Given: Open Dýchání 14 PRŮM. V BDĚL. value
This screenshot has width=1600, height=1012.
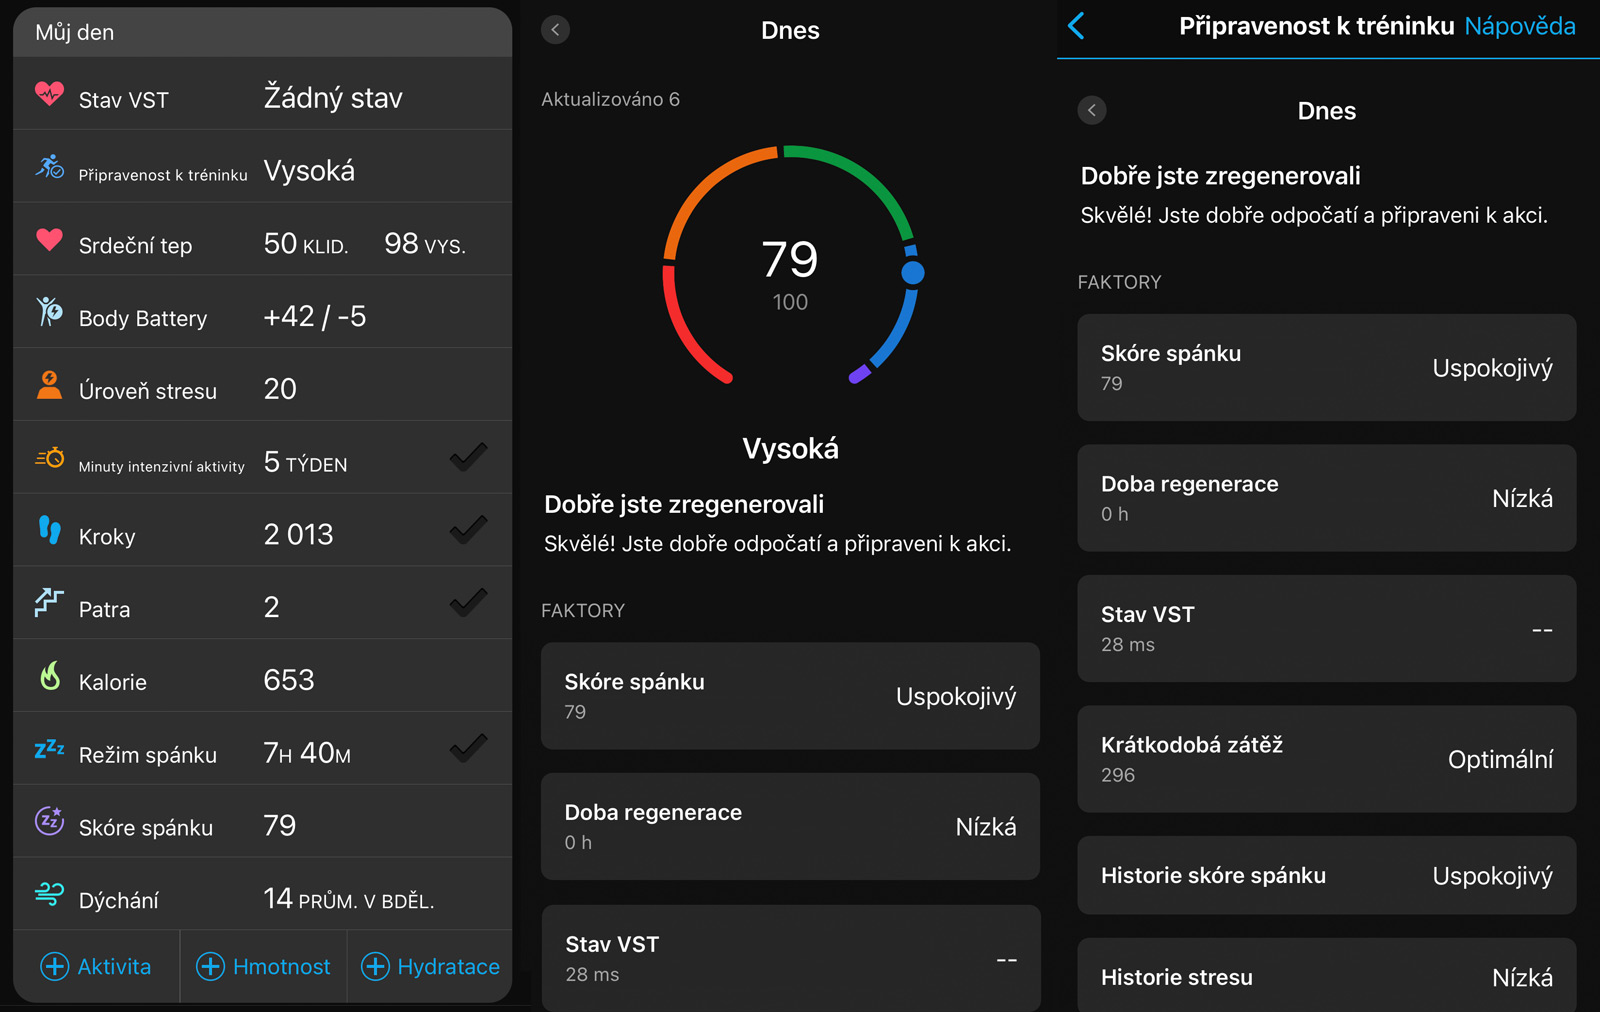Looking at the screenshot, I should click(x=349, y=898).
